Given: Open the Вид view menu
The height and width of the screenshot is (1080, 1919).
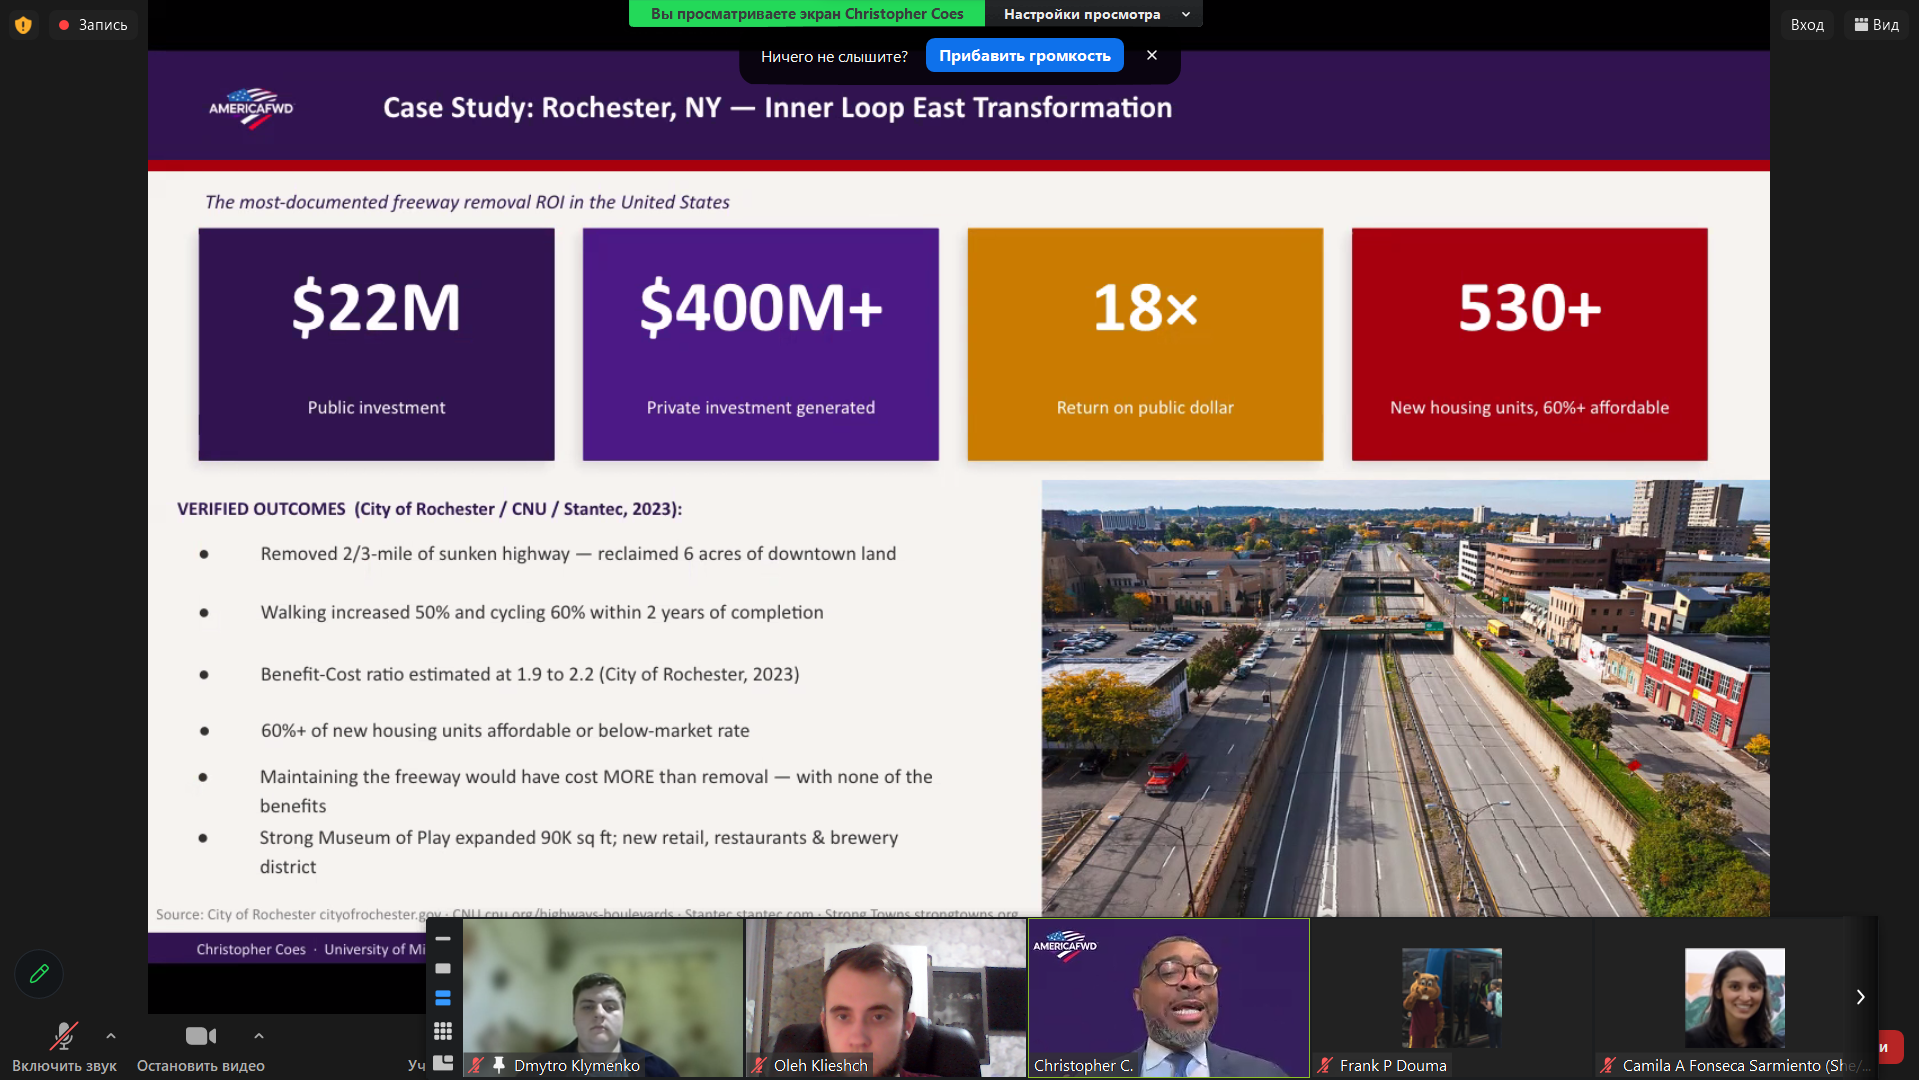Looking at the screenshot, I should (1876, 25).
